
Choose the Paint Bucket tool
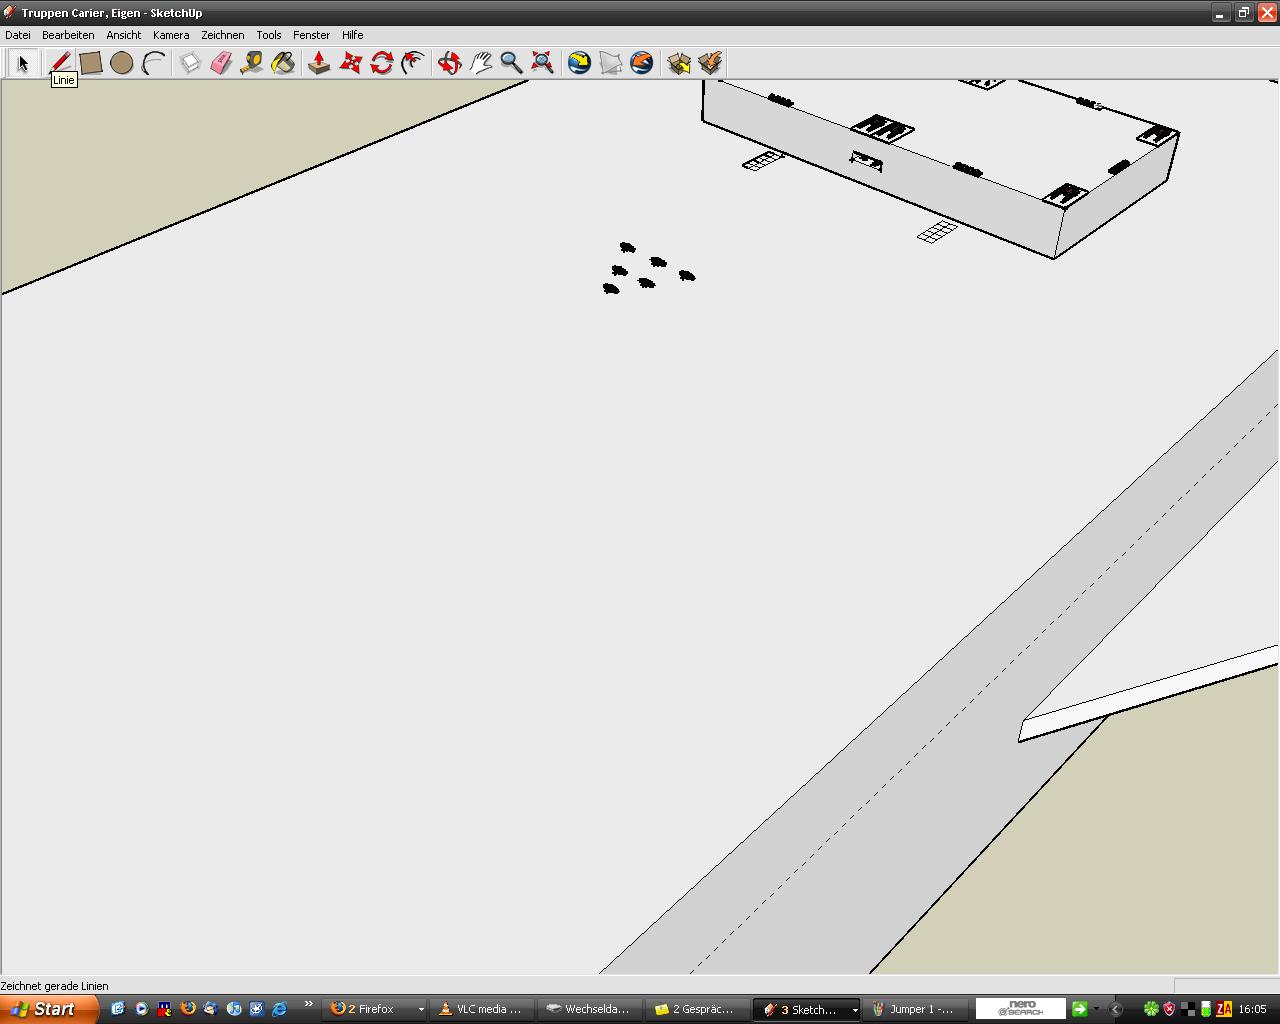(x=283, y=63)
